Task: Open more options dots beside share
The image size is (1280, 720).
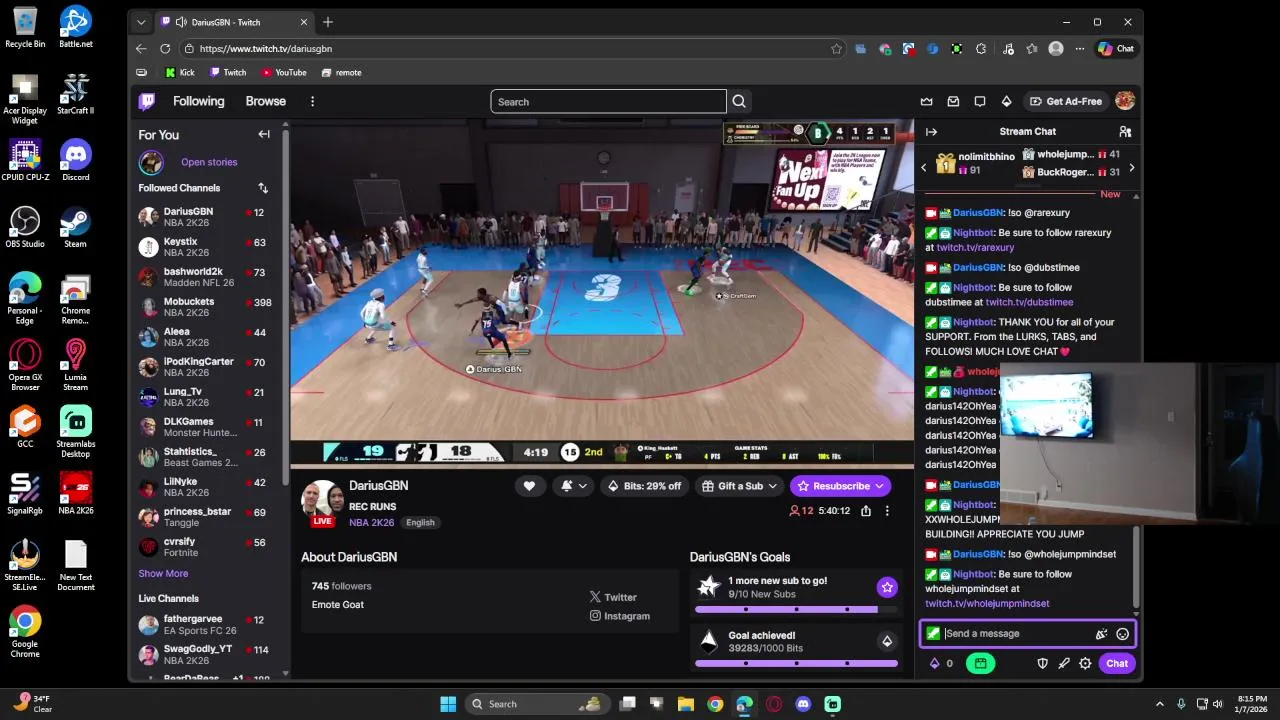Action: coord(887,511)
